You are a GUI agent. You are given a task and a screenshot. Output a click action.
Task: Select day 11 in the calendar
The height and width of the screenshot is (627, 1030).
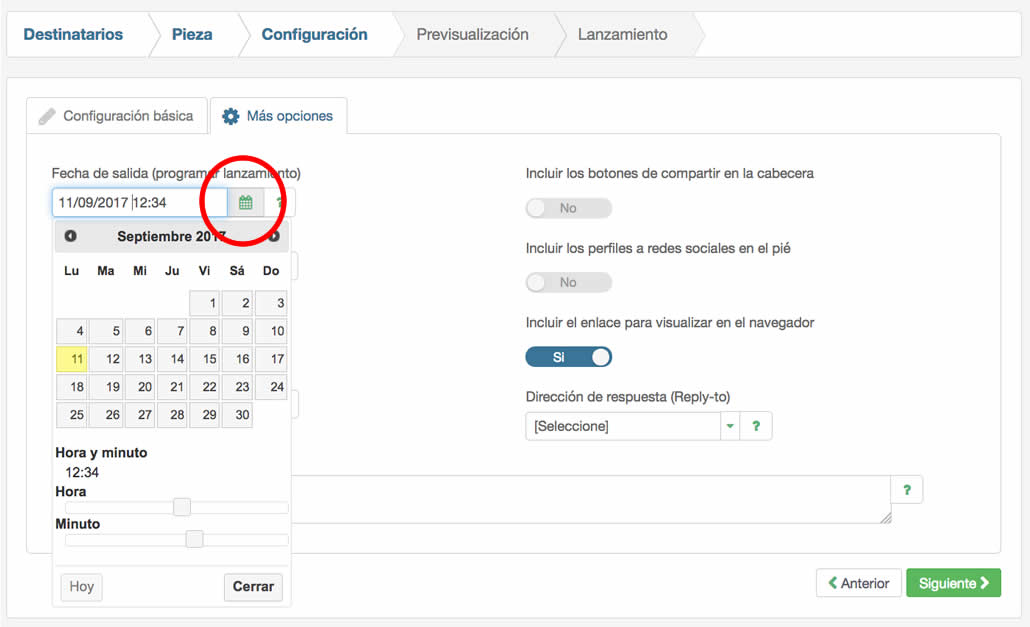pyautogui.click(x=71, y=358)
